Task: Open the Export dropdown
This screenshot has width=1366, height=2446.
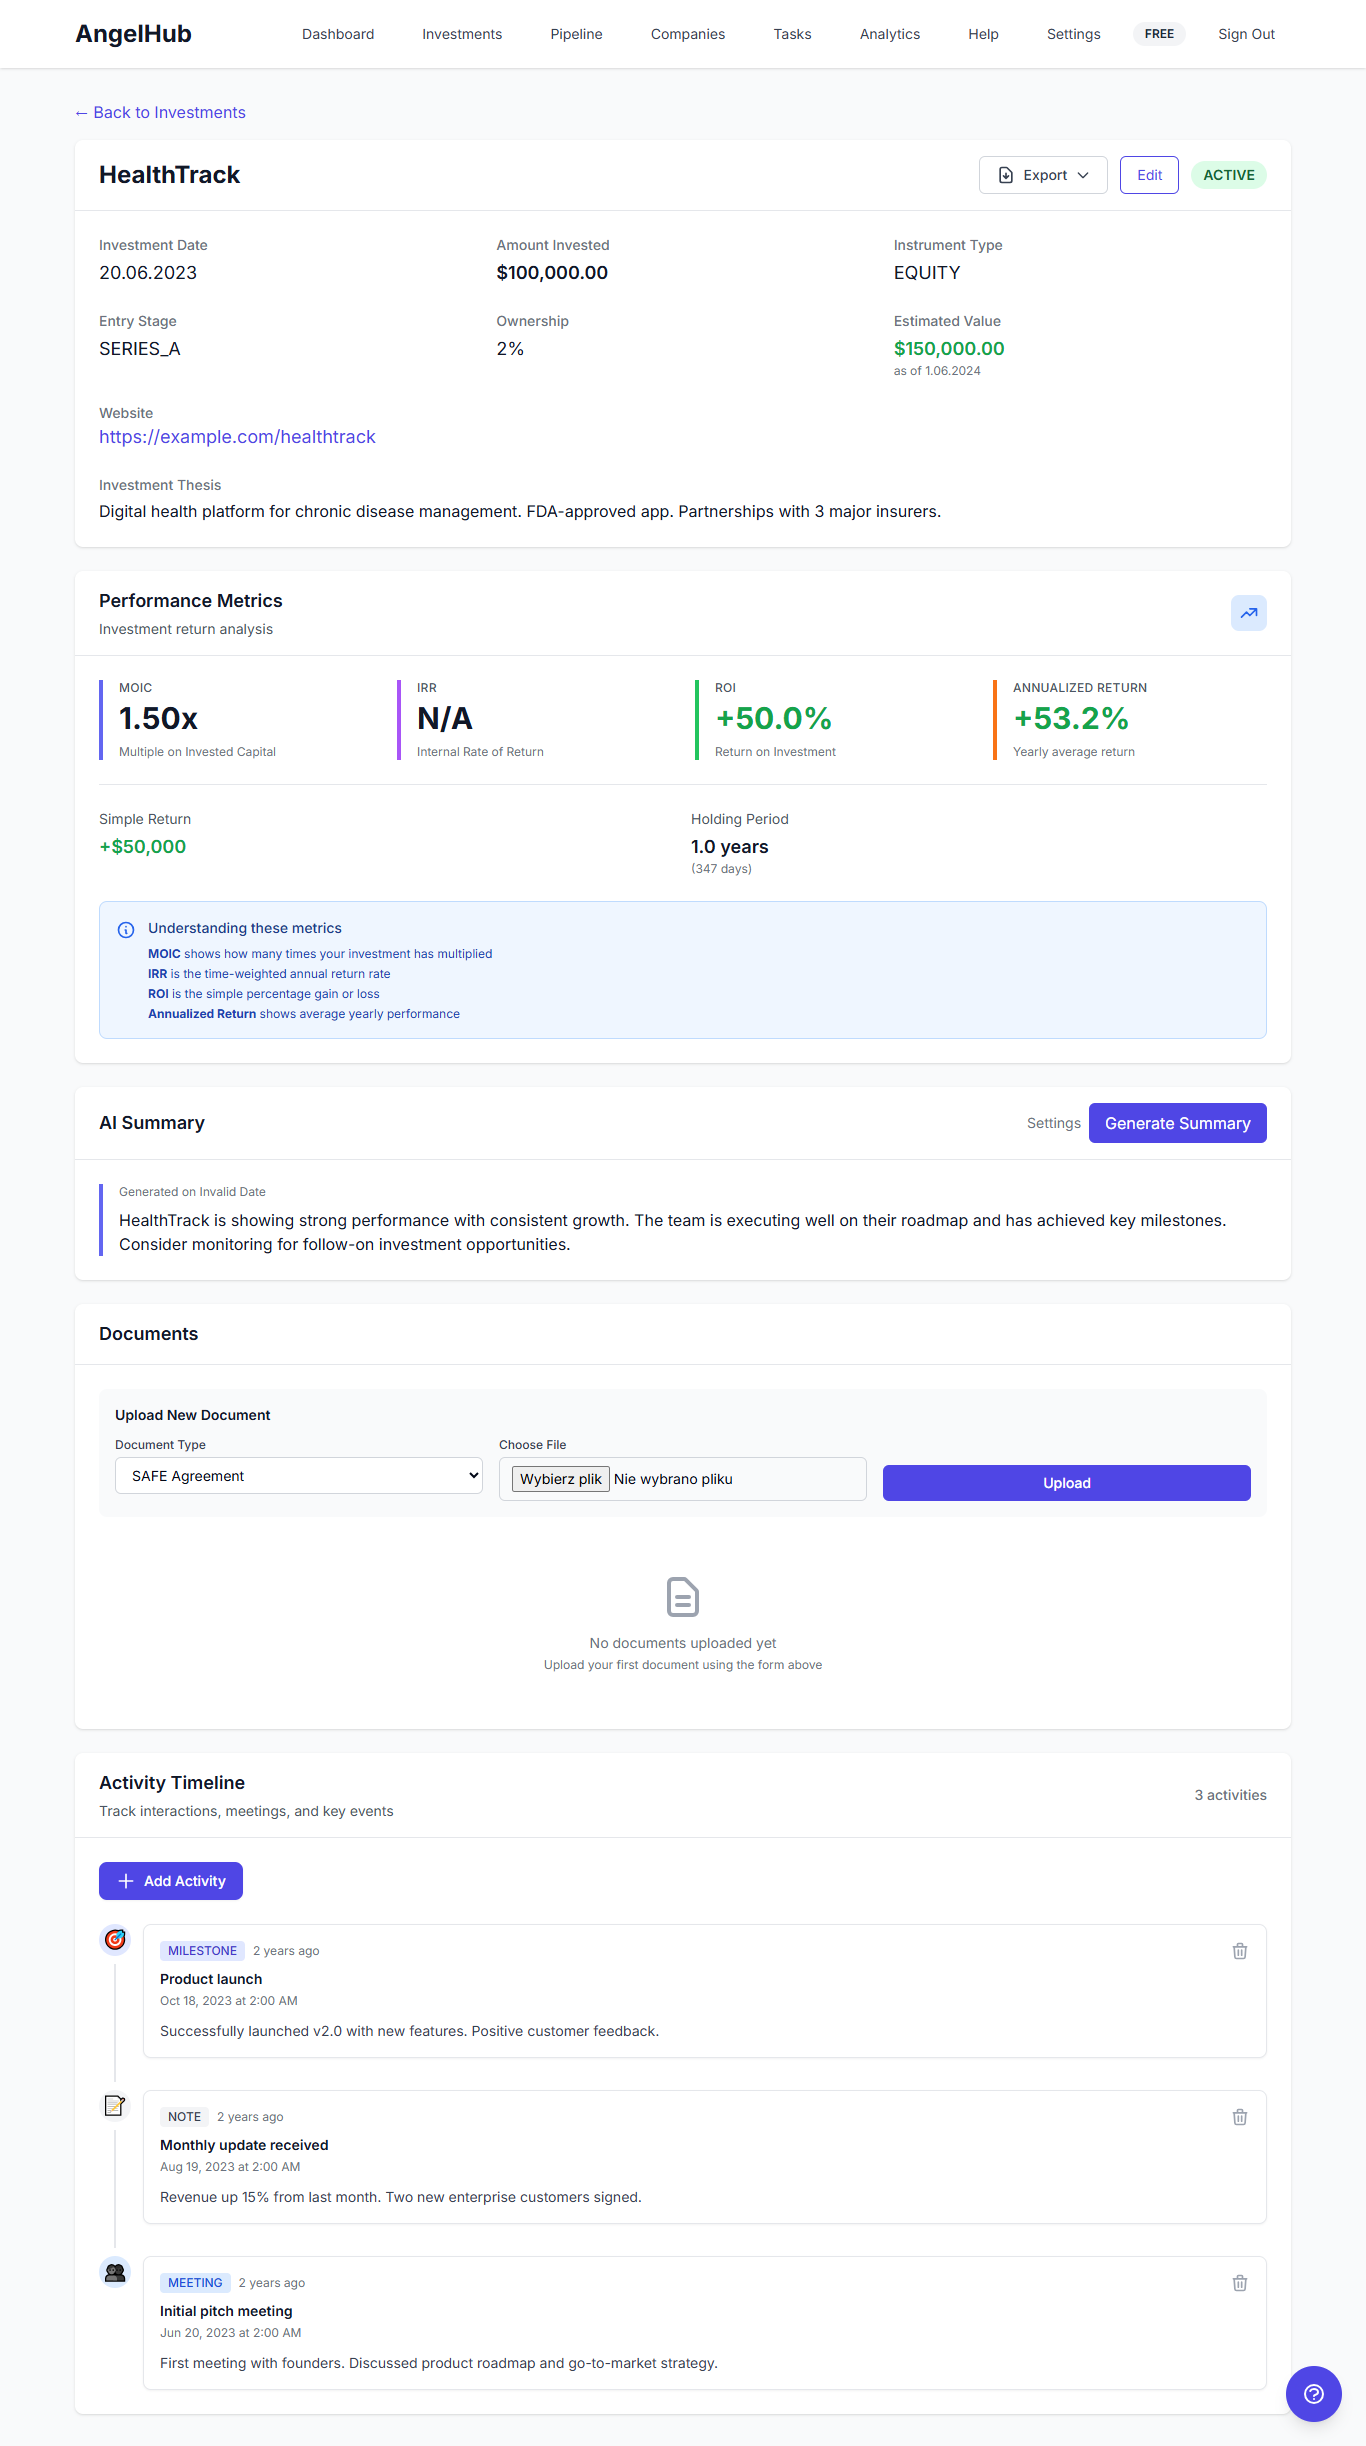Action: [x=1043, y=175]
